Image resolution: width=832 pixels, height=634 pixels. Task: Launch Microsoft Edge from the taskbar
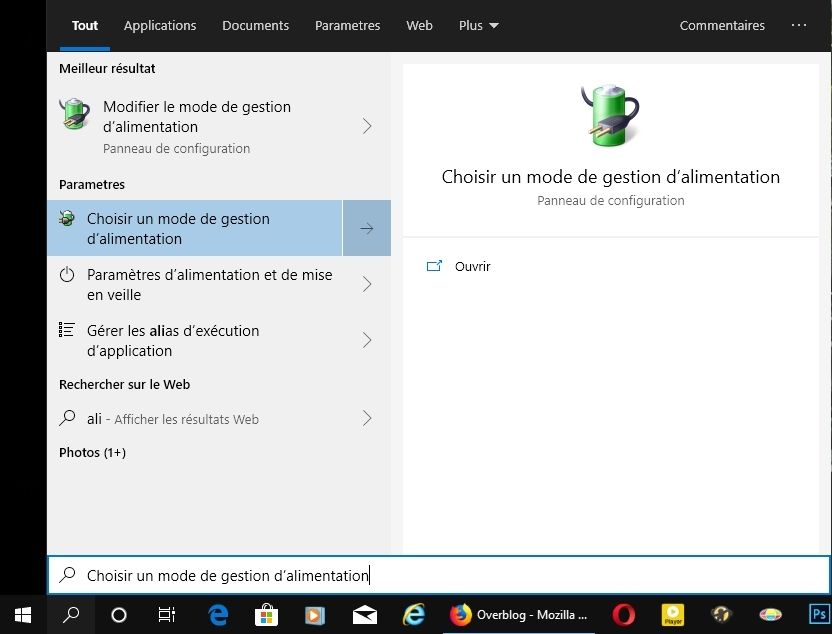point(218,615)
